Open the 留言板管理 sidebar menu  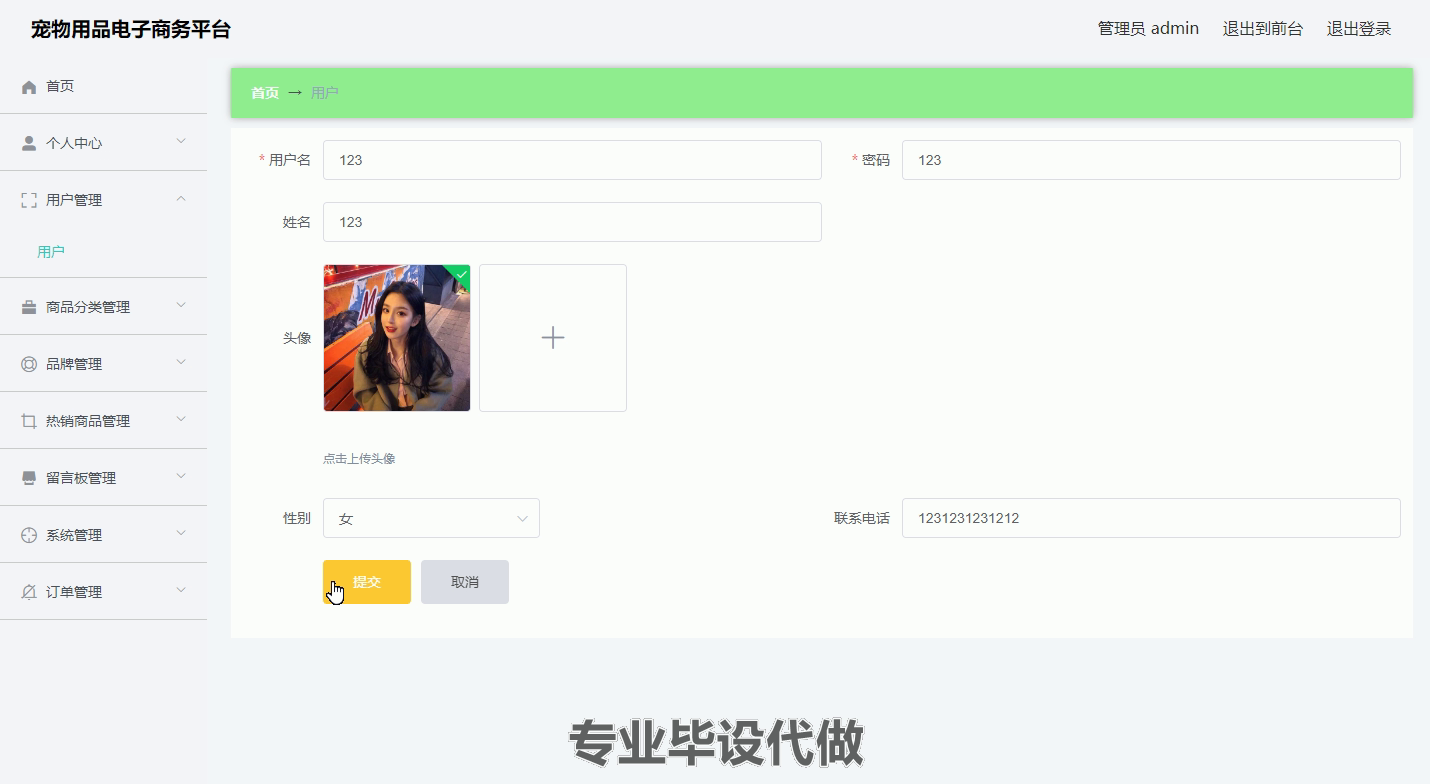[x=103, y=478]
